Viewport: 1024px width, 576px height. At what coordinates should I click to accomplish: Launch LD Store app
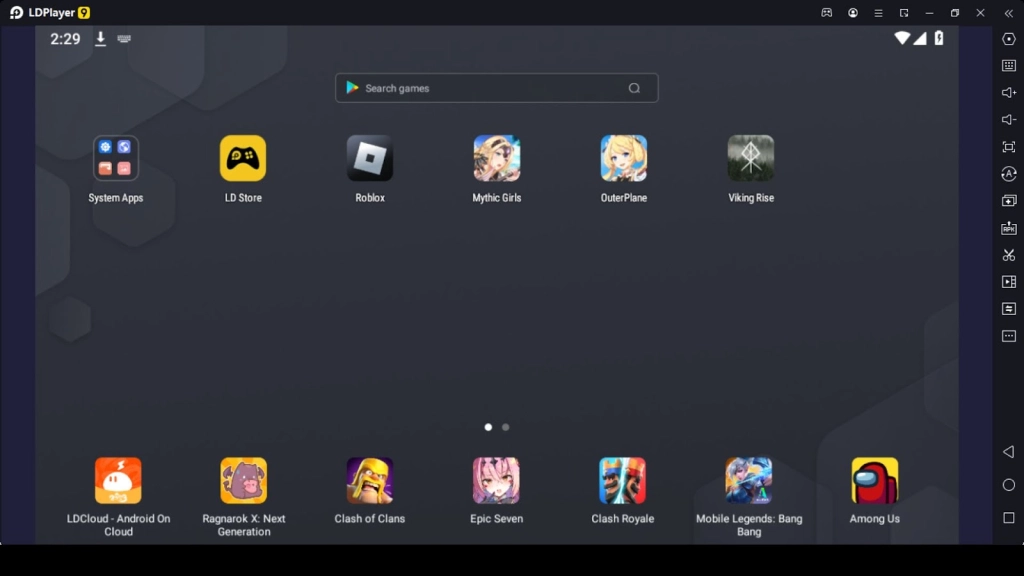(243, 158)
